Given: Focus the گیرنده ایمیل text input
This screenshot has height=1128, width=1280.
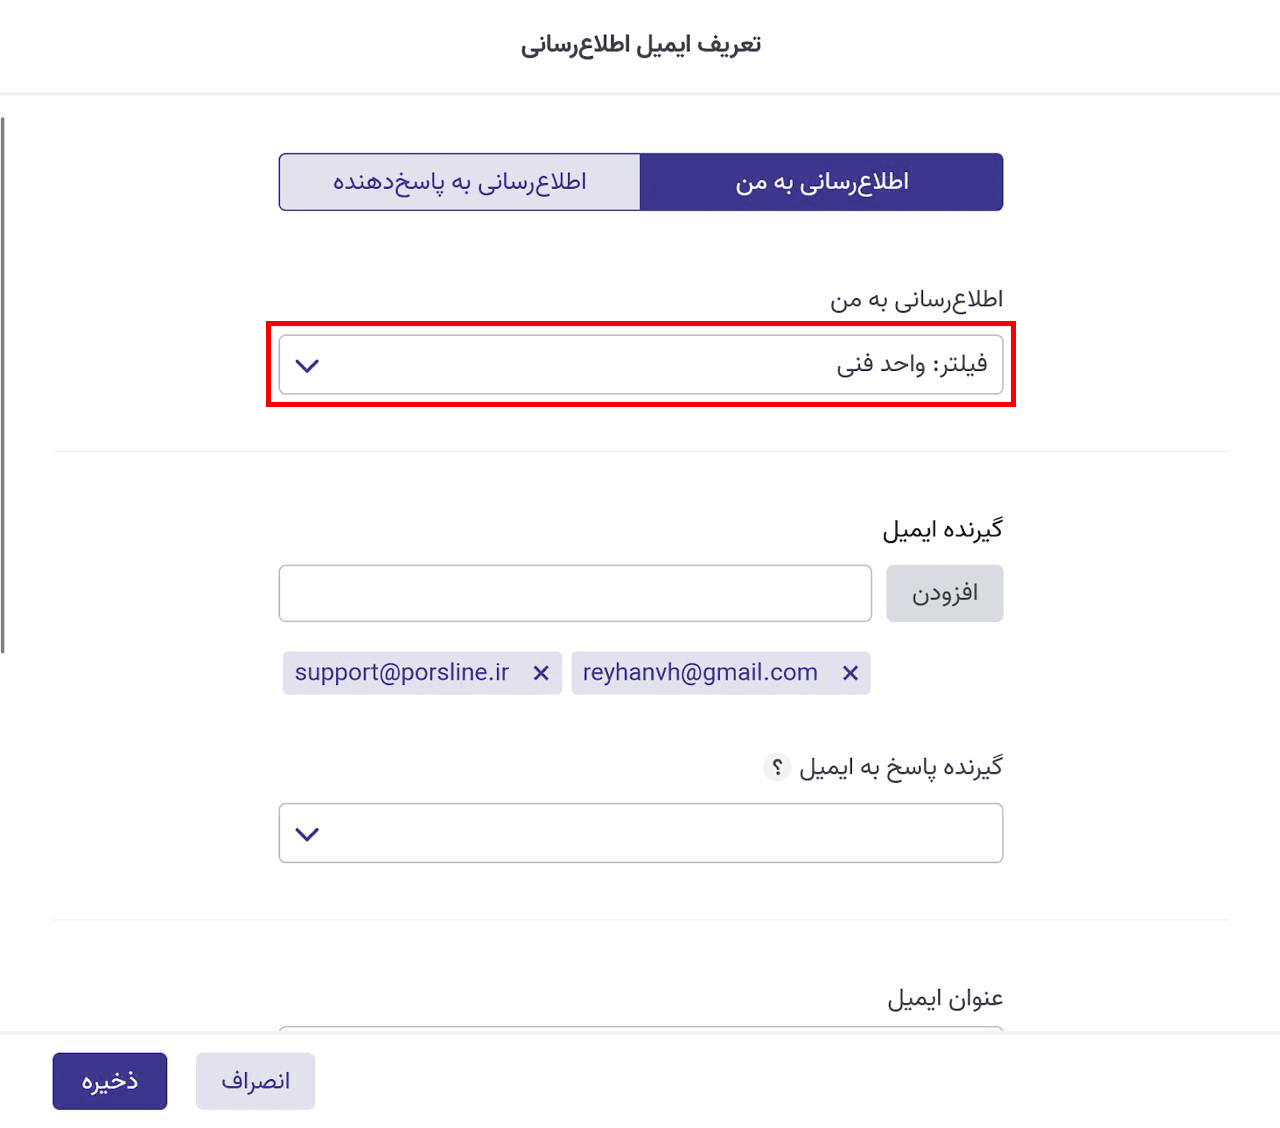Looking at the screenshot, I should click(x=575, y=593).
